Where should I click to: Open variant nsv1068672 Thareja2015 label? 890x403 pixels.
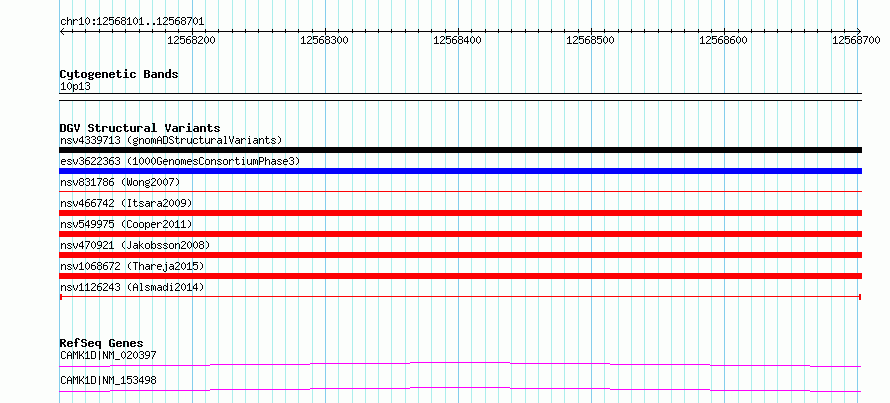click(132, 266)
